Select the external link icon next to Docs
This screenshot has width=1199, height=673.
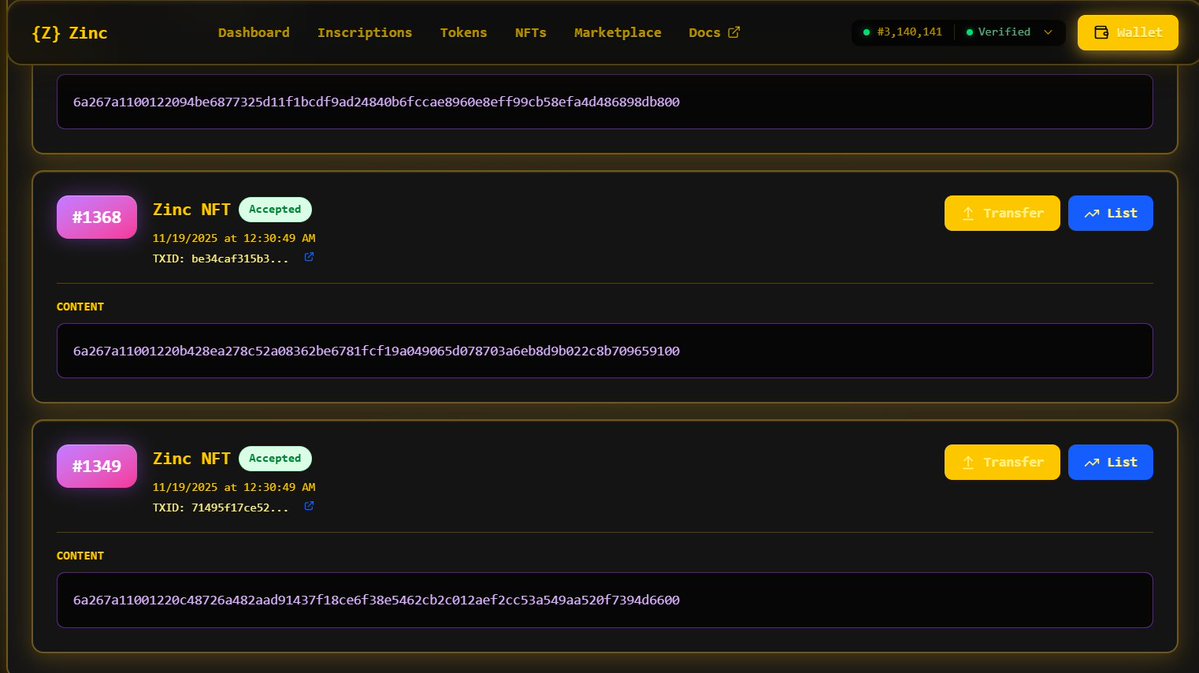tap(735, 31)
